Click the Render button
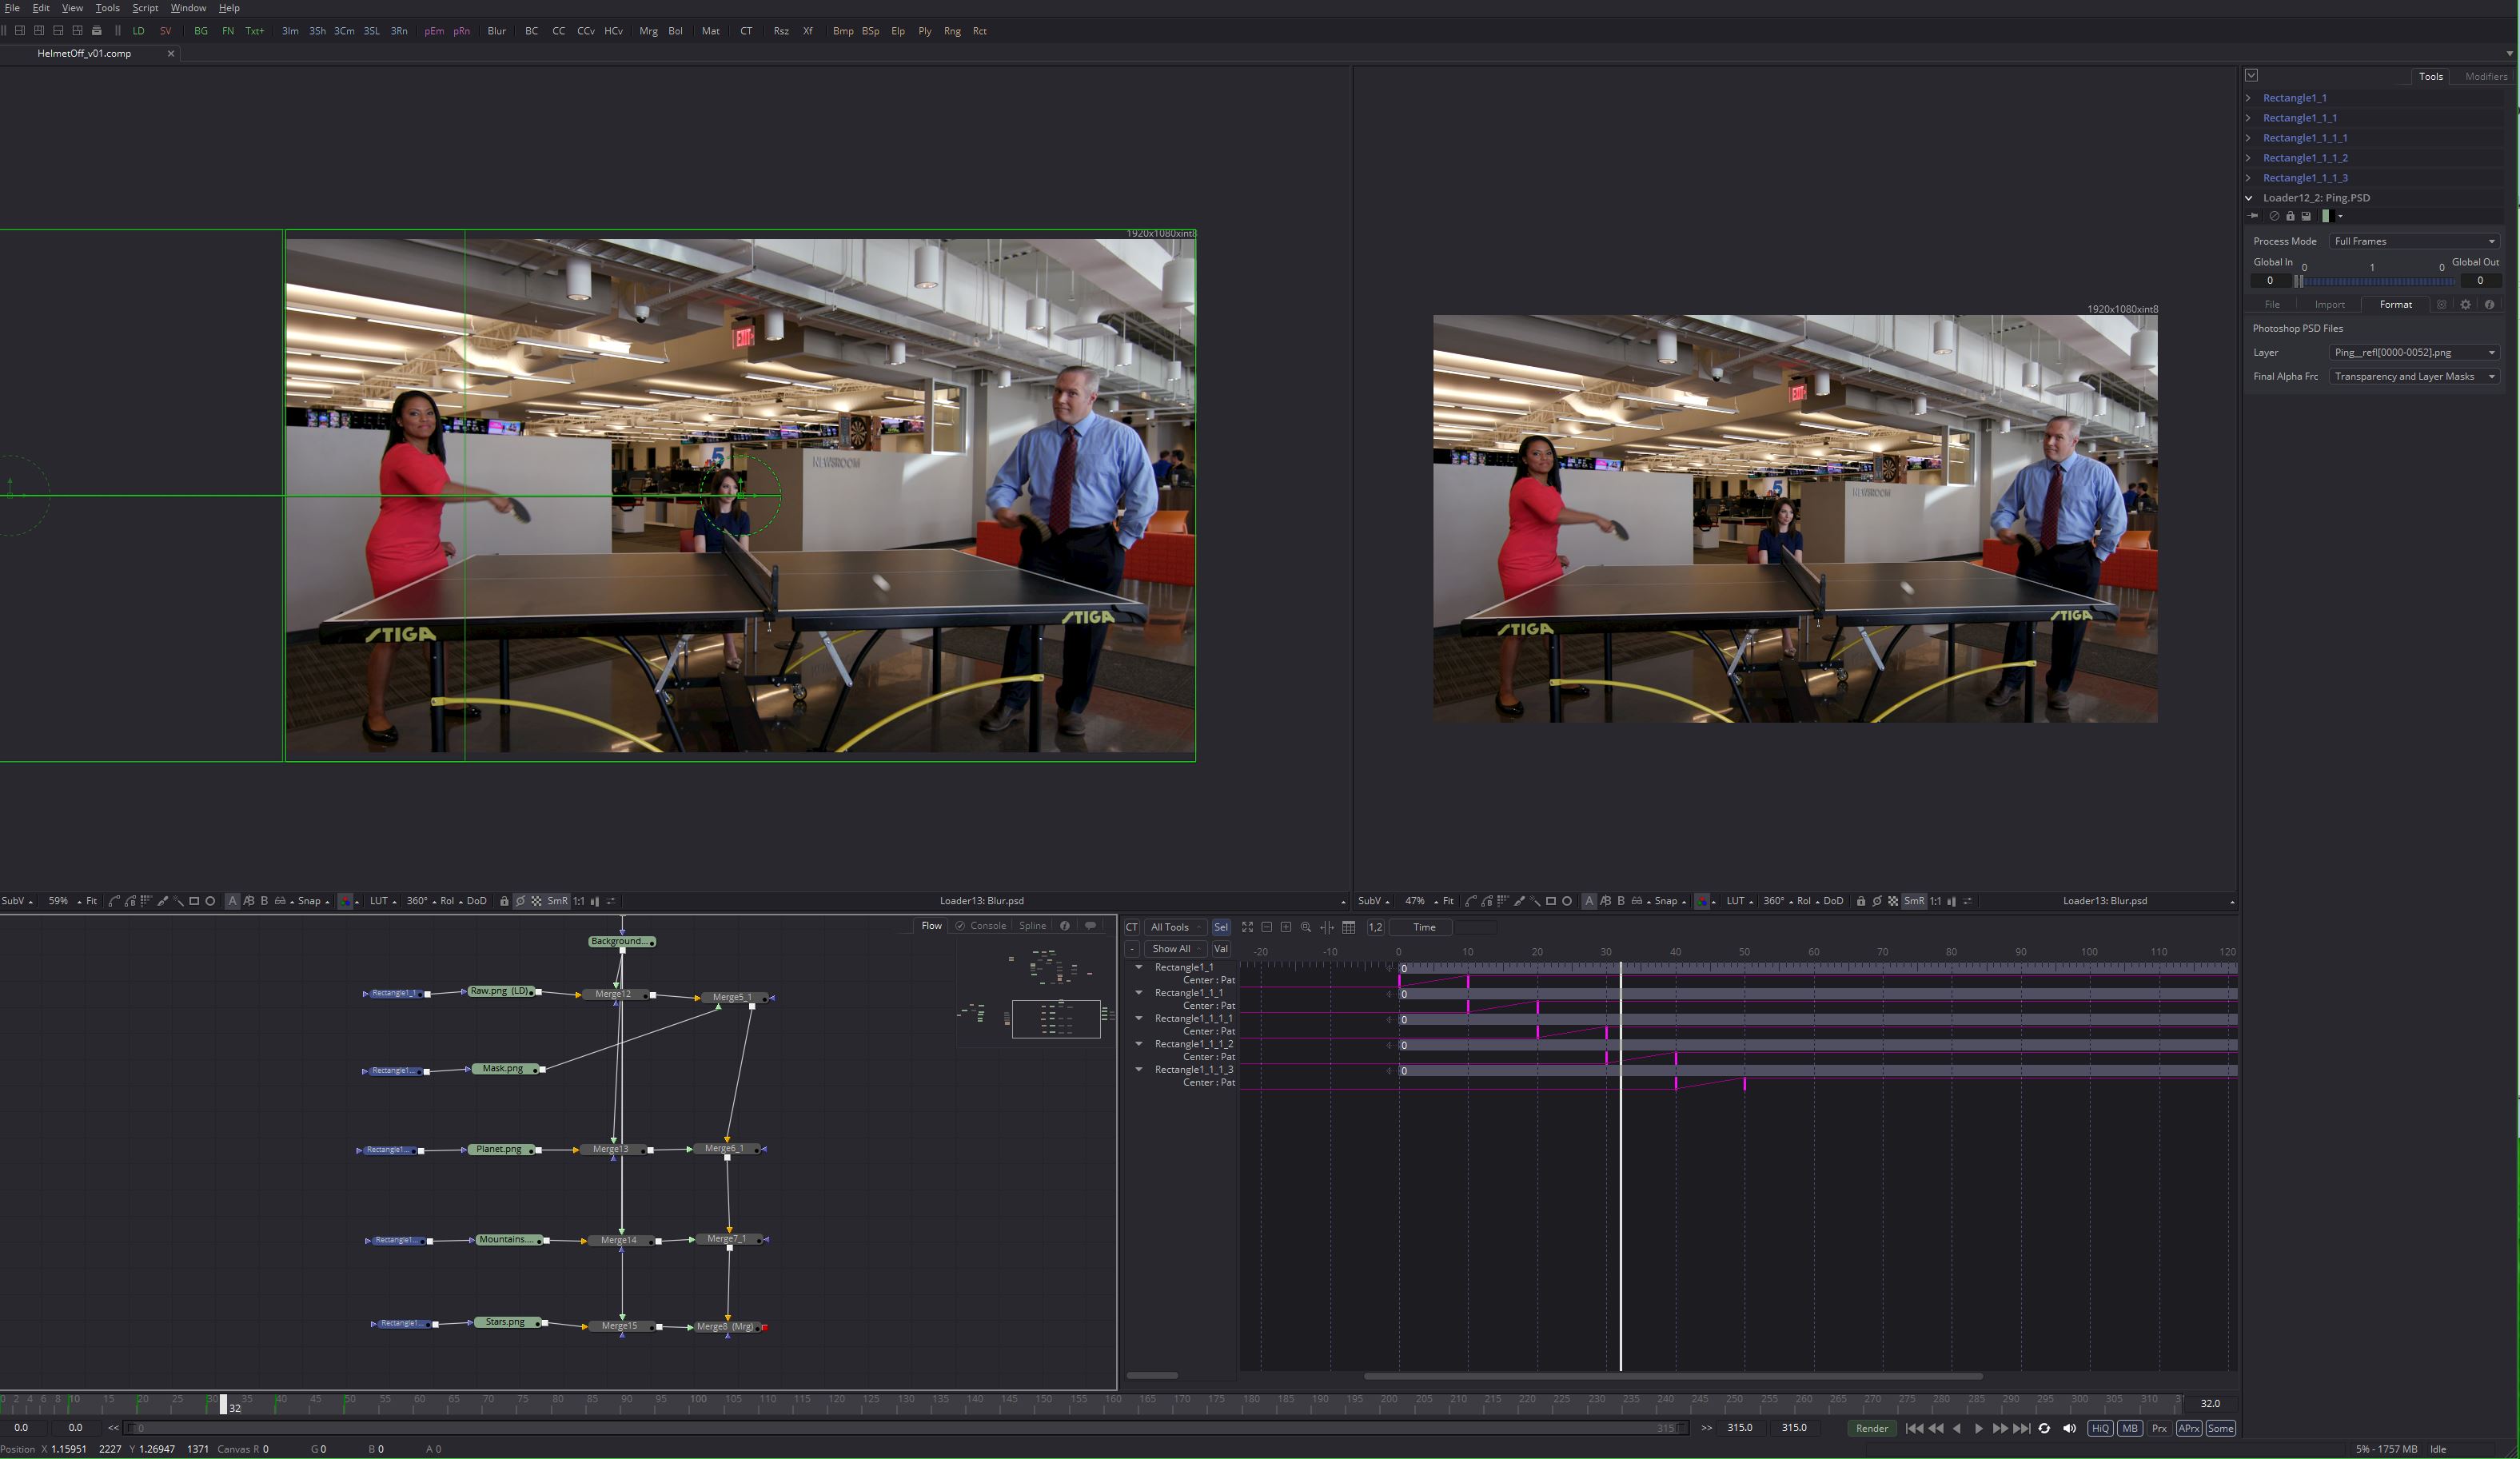Screen dimensions: 2520x1459 coord(1872,1428)
